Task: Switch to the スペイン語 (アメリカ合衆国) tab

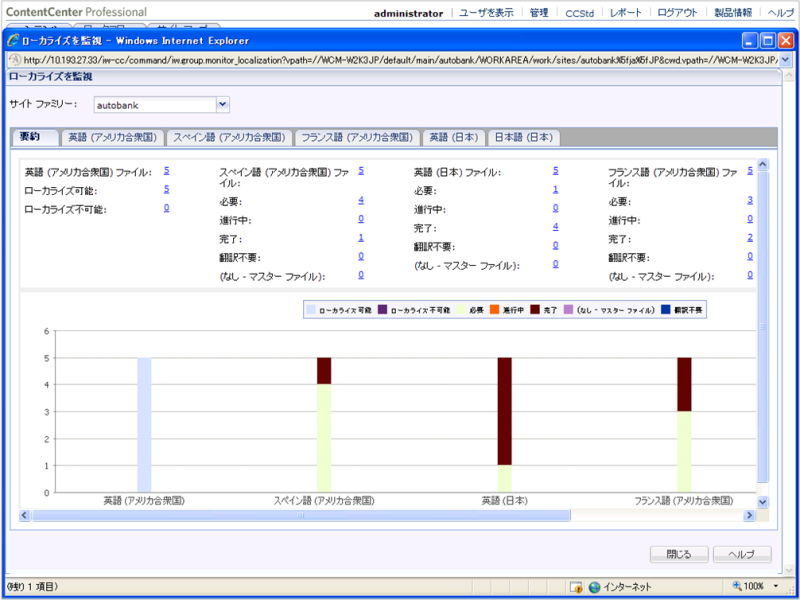Action: [x=226, y=137]
